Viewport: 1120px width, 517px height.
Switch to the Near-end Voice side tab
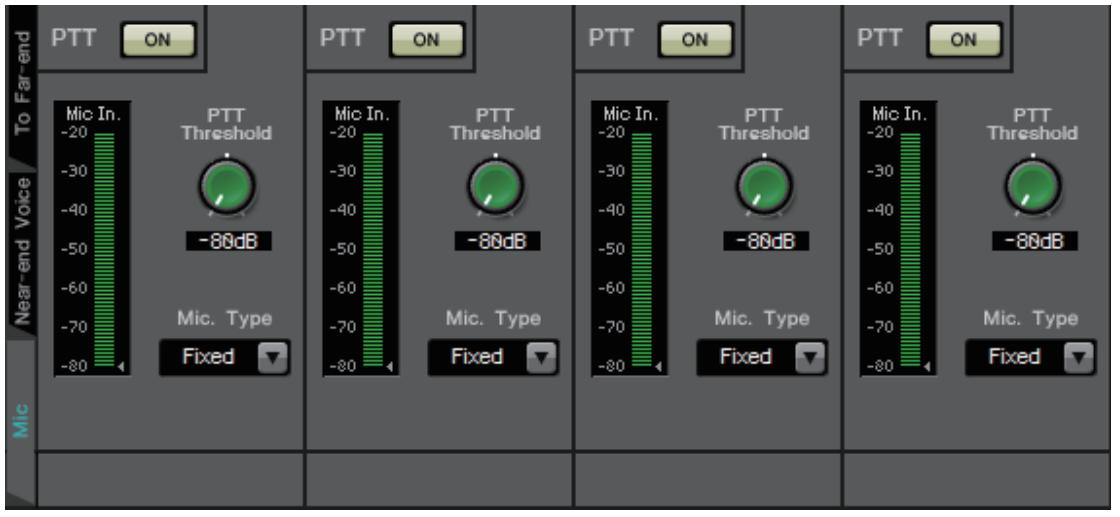21,250
